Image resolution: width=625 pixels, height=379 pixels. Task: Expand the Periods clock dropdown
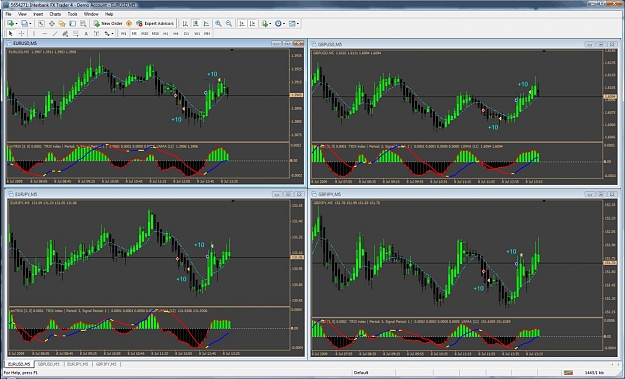pyautogui.click(x=284, y=24)
